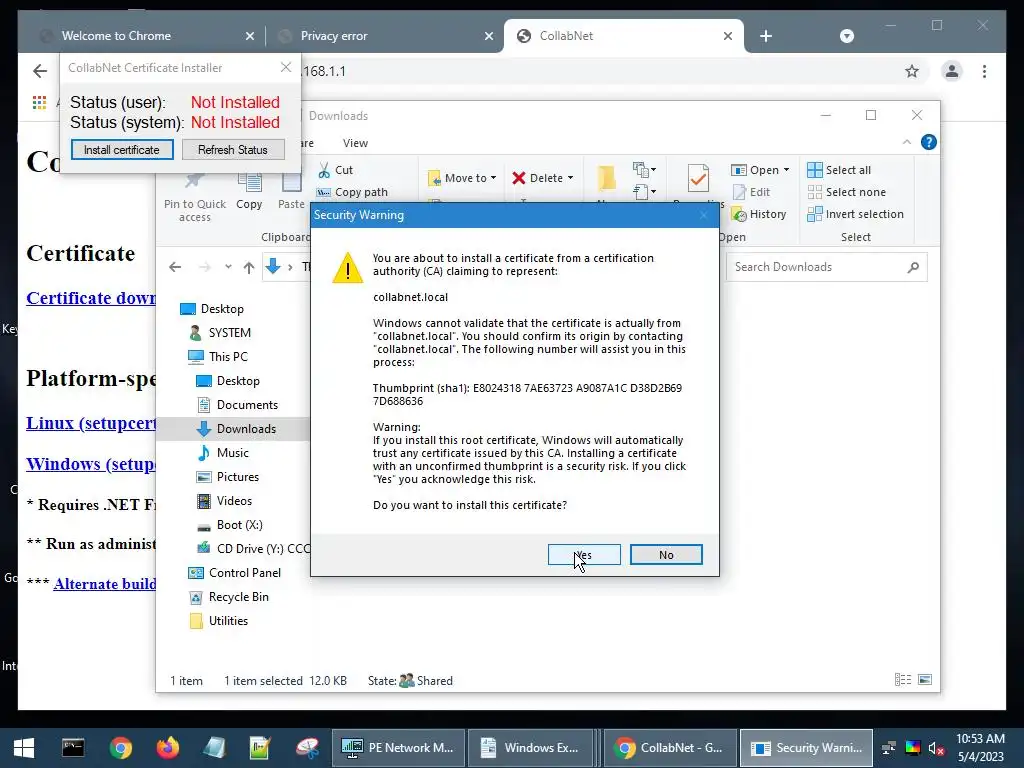Bookmark this page with the star
This screenshot has width=1024, height=768.
point(912,71)
